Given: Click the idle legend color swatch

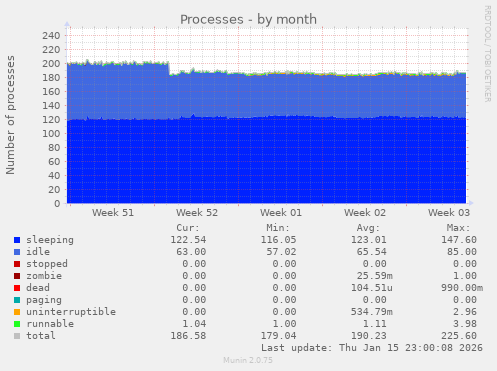Looking at the screenshot, I should [17, 252].
